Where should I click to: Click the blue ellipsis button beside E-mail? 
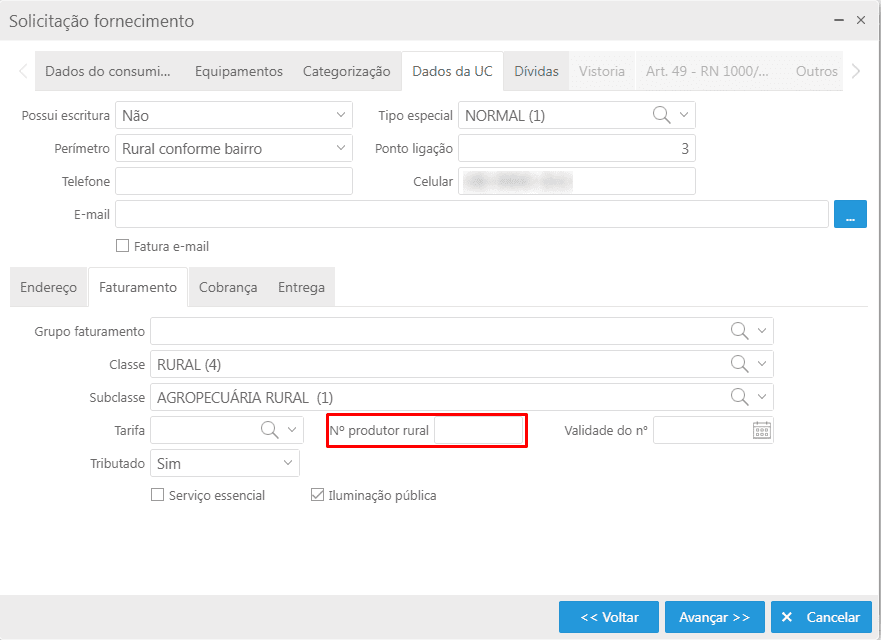point(850,214)
